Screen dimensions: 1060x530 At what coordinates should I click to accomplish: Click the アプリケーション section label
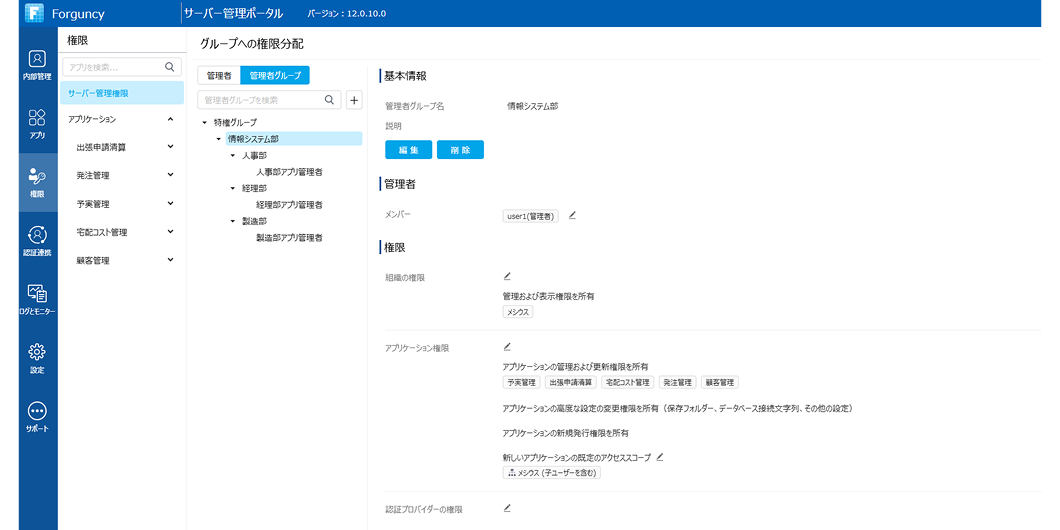pos(92,119)
